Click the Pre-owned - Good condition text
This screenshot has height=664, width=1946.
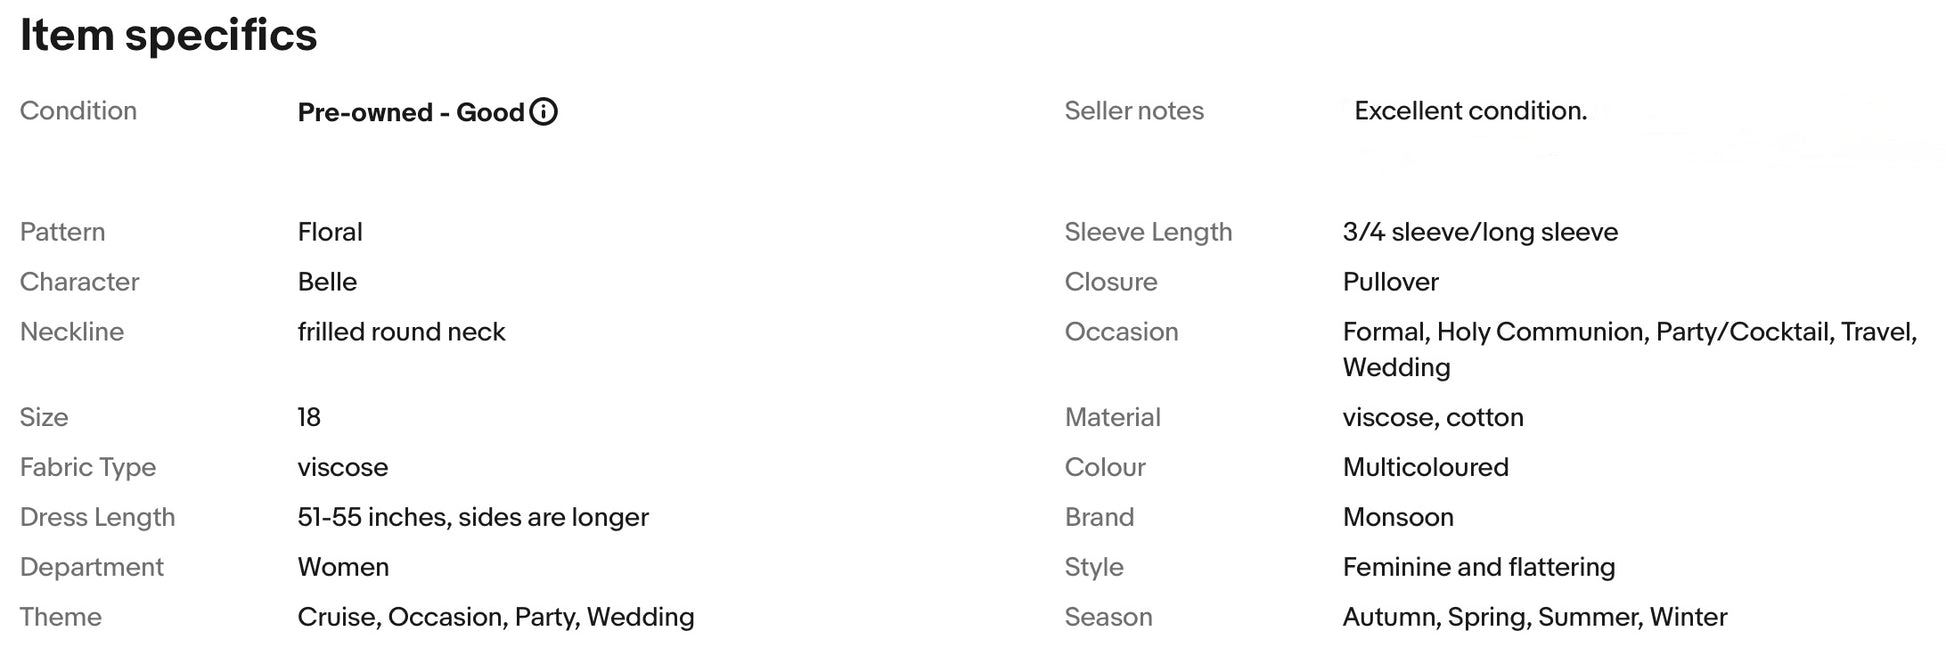click(x=410, y=112)
